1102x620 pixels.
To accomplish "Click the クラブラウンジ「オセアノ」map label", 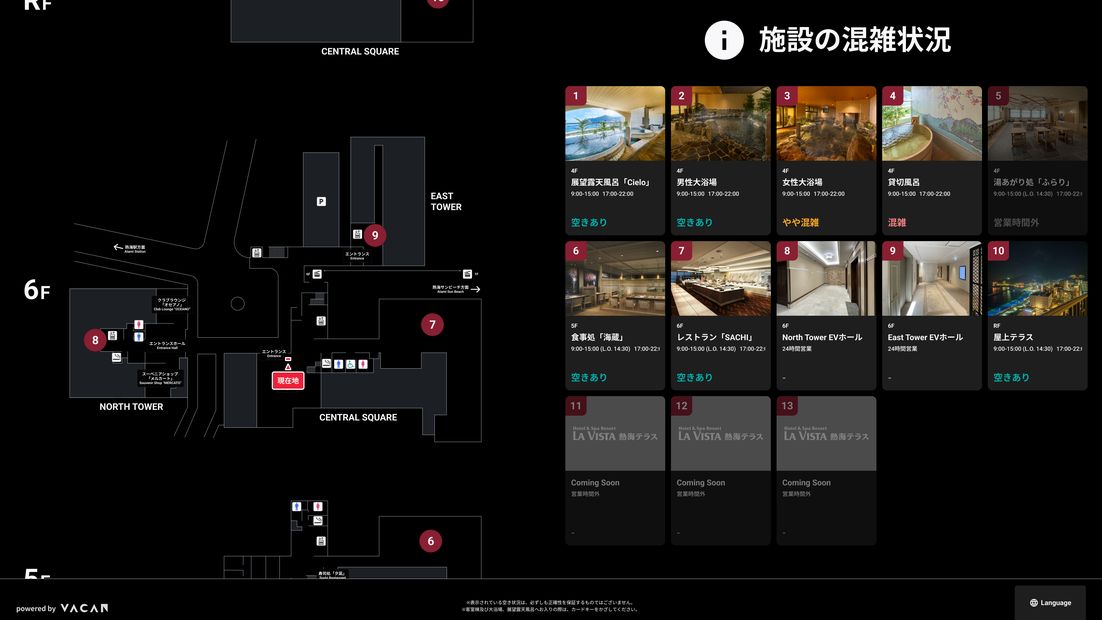I will pyautogui.click(x=171, y=304).
